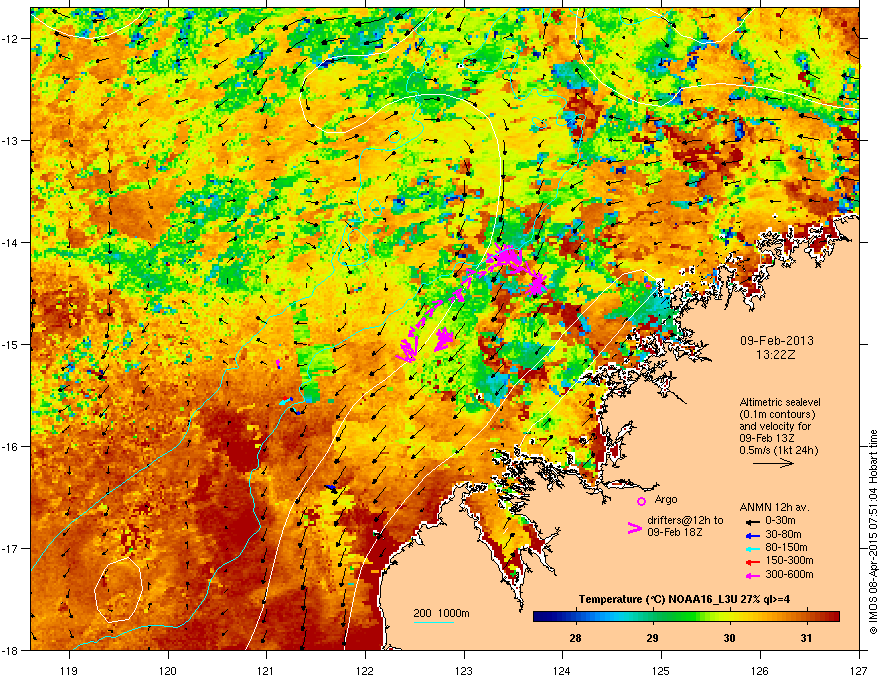Click latitude axis label -12
The width and height of the screenshot is (880, 680).
(x=11, y=39)
